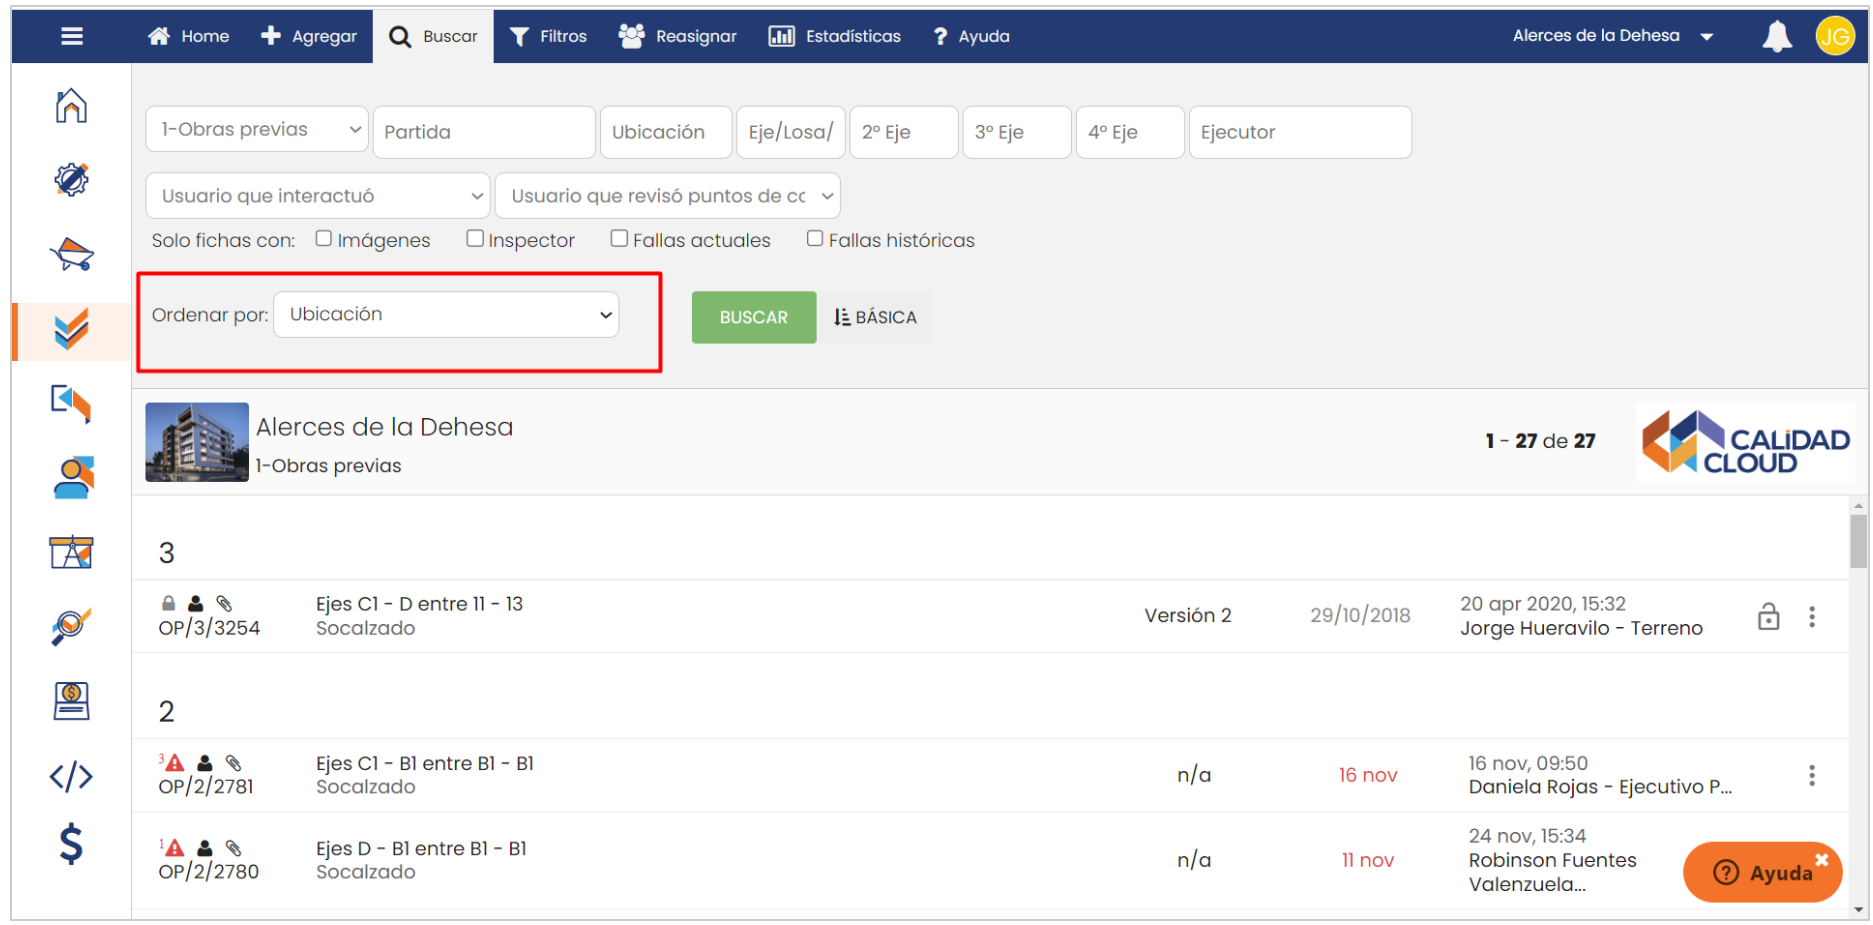
Task: Click the JG user avatar
Action: [1834, 37]
